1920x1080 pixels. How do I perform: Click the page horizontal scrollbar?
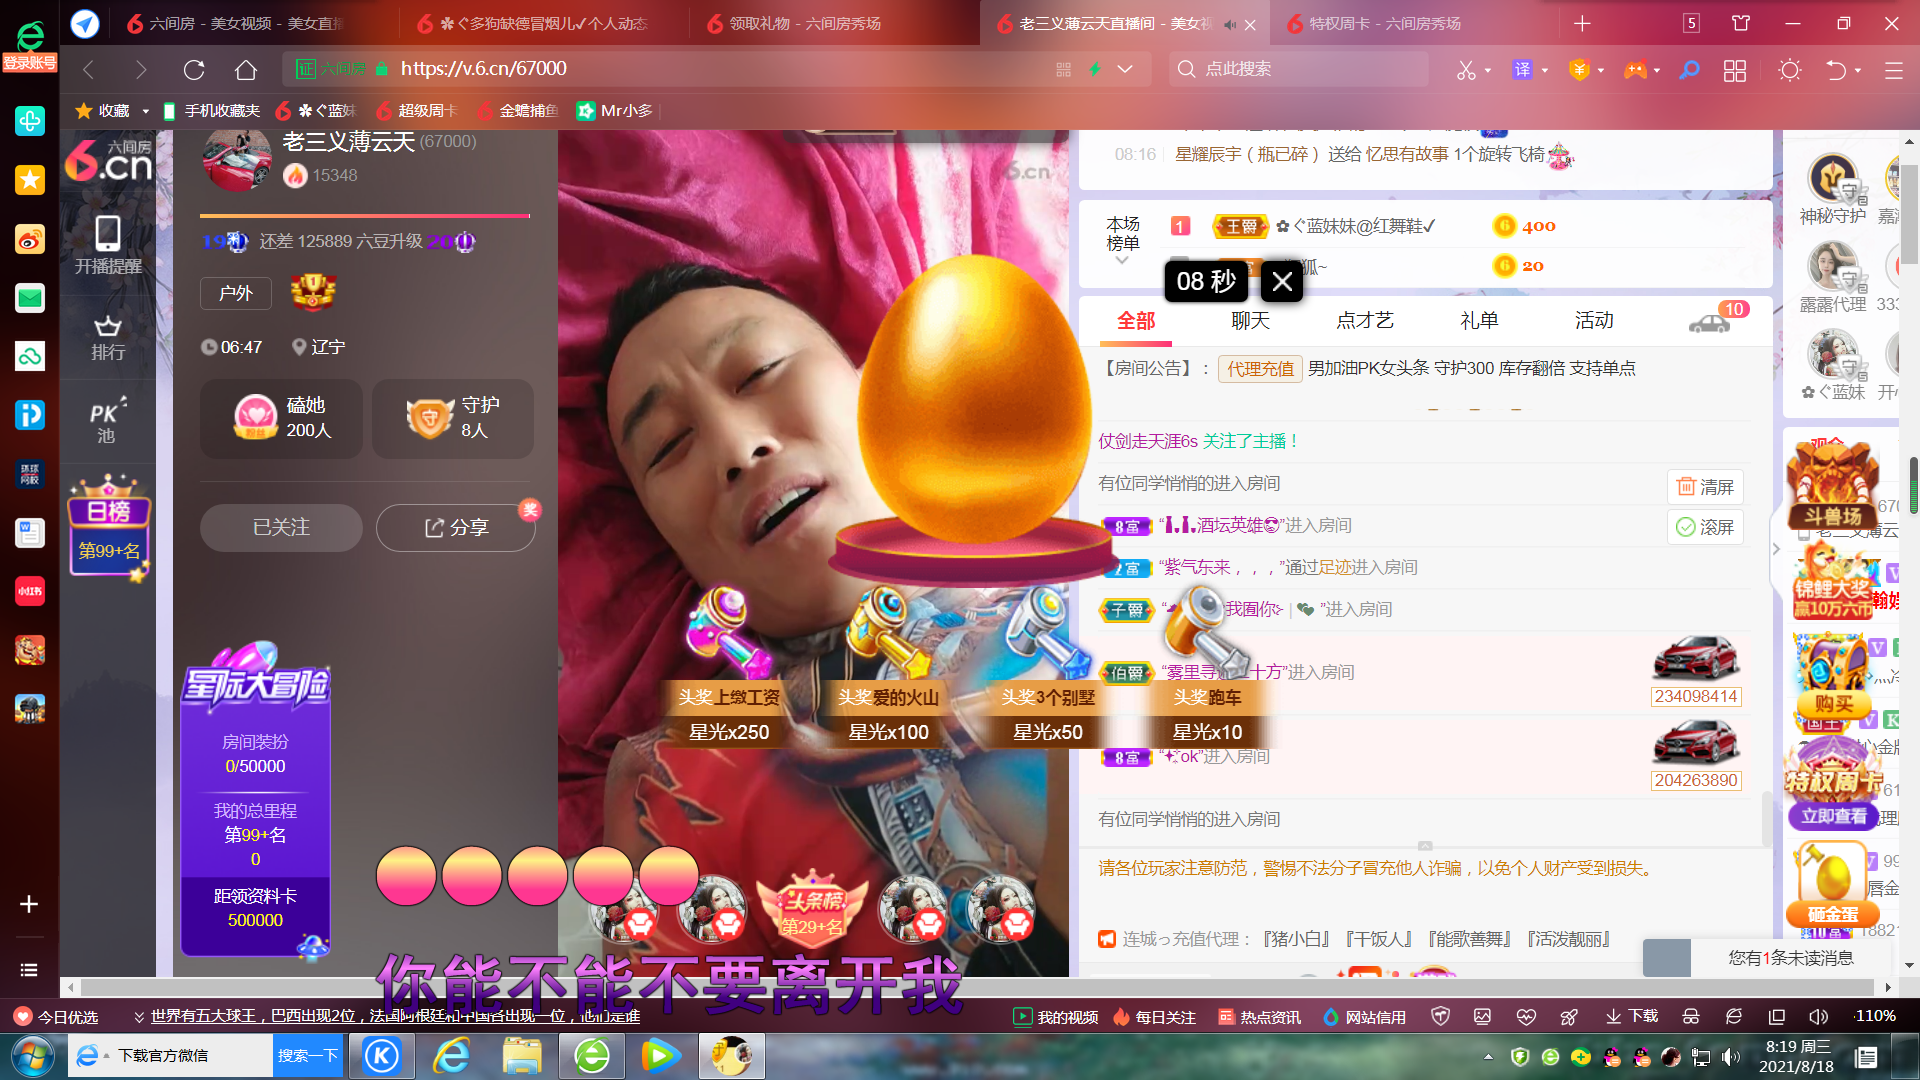pyautogui.click(x=979, y=987)
